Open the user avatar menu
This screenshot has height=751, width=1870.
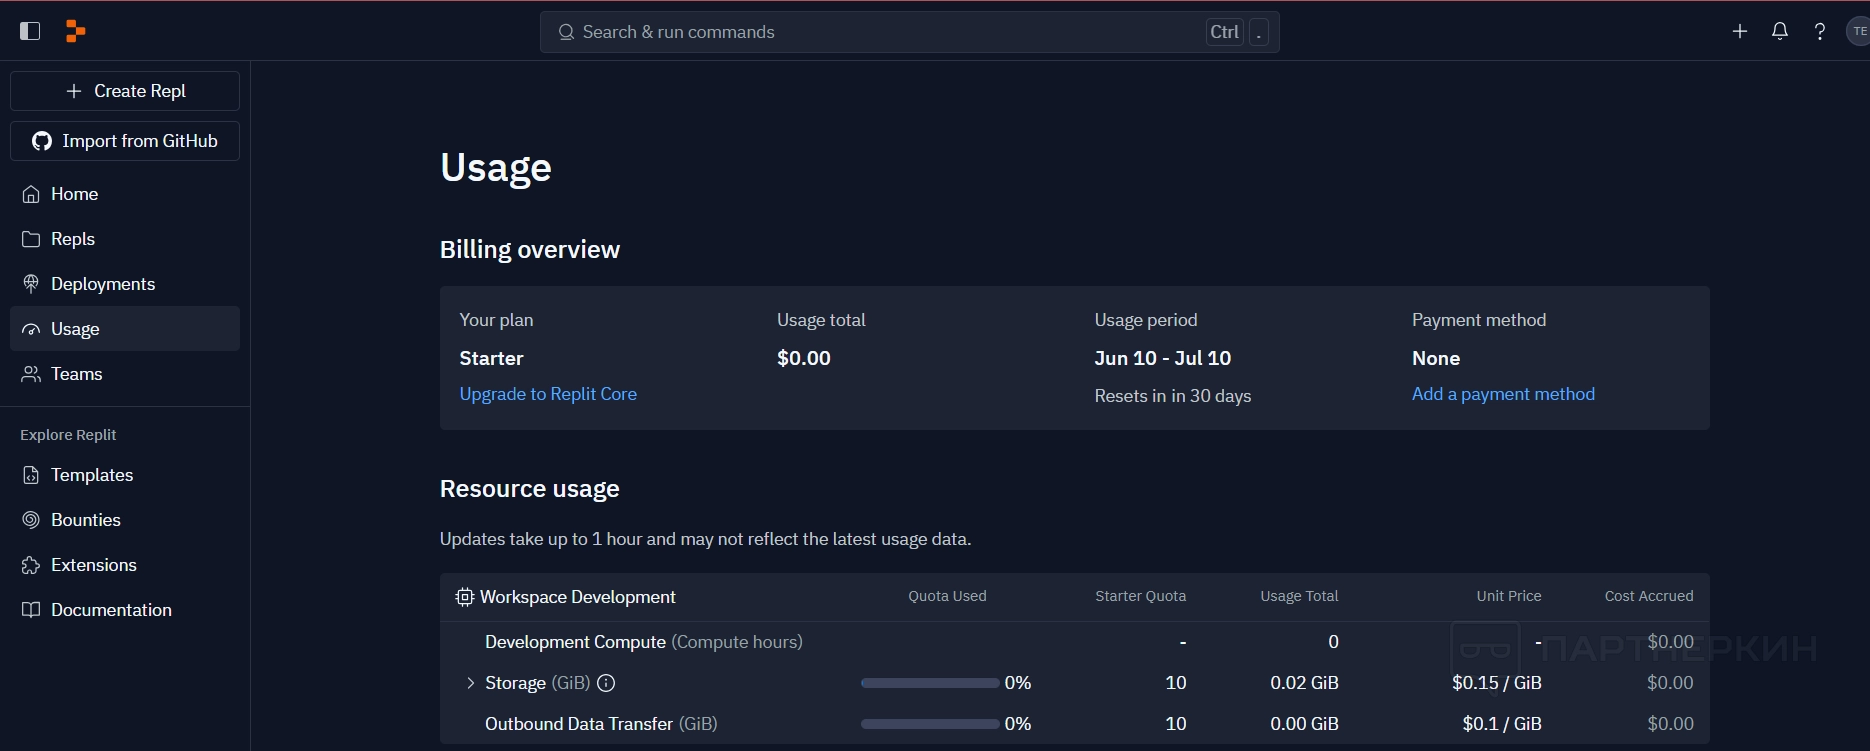(1858, 31)
